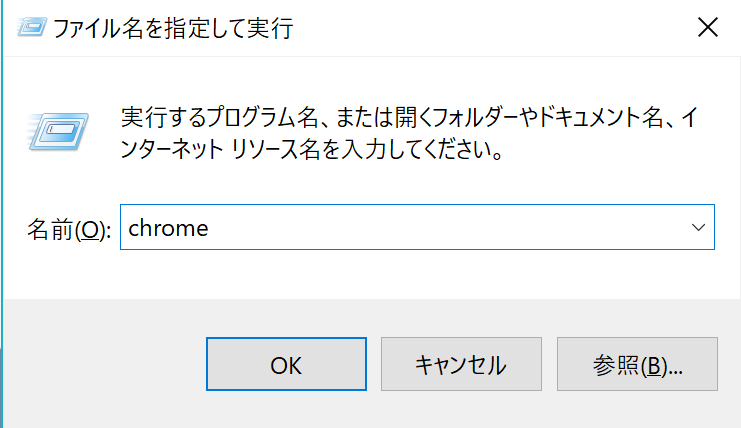Screen dimensions: 741x428
Task: Click the gray footer area left of OK
Action: tap(100, 364)
